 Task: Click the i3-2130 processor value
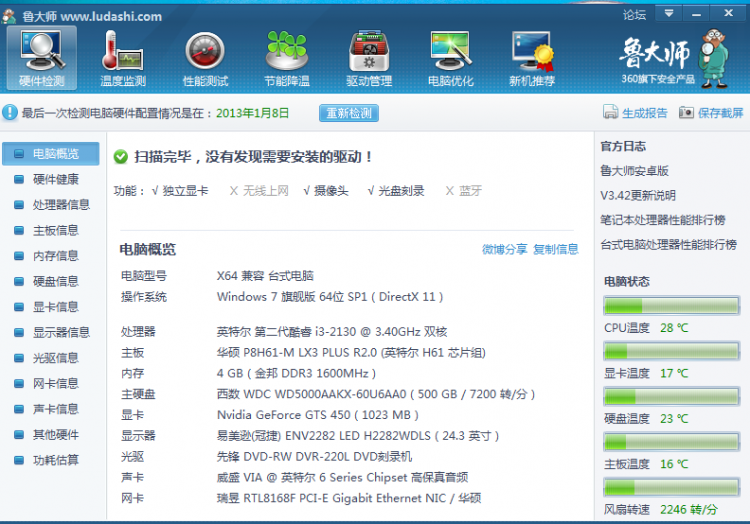coord(332,331)
